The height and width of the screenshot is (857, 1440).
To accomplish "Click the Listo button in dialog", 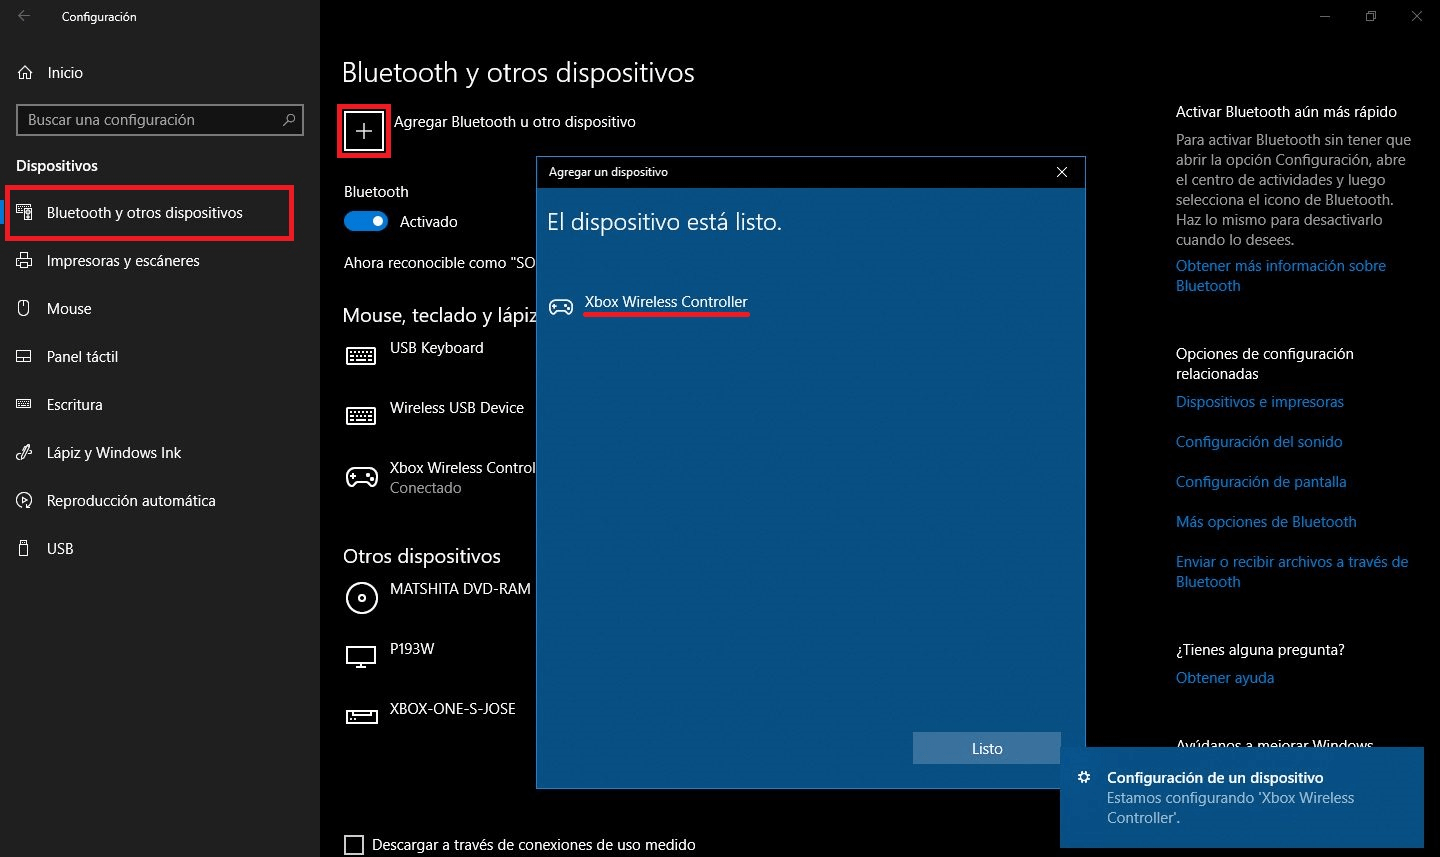I will [x=987, y=748].
